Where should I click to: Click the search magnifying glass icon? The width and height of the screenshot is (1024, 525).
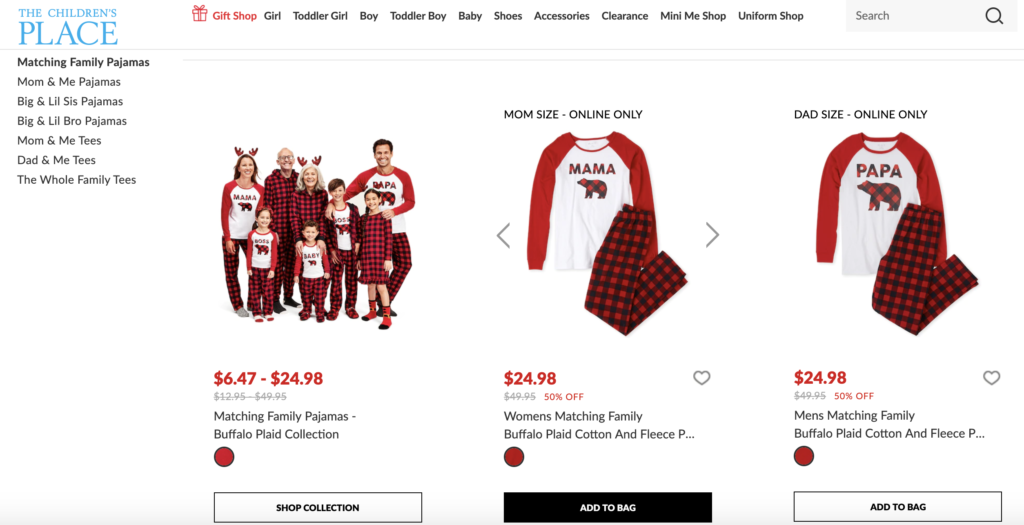tap(993, 16)
